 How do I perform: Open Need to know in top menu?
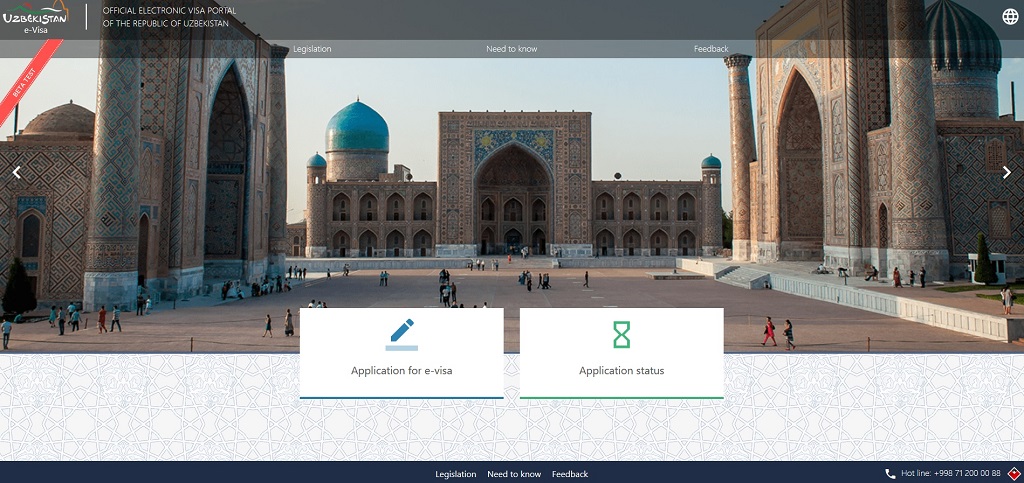(512, 49)
